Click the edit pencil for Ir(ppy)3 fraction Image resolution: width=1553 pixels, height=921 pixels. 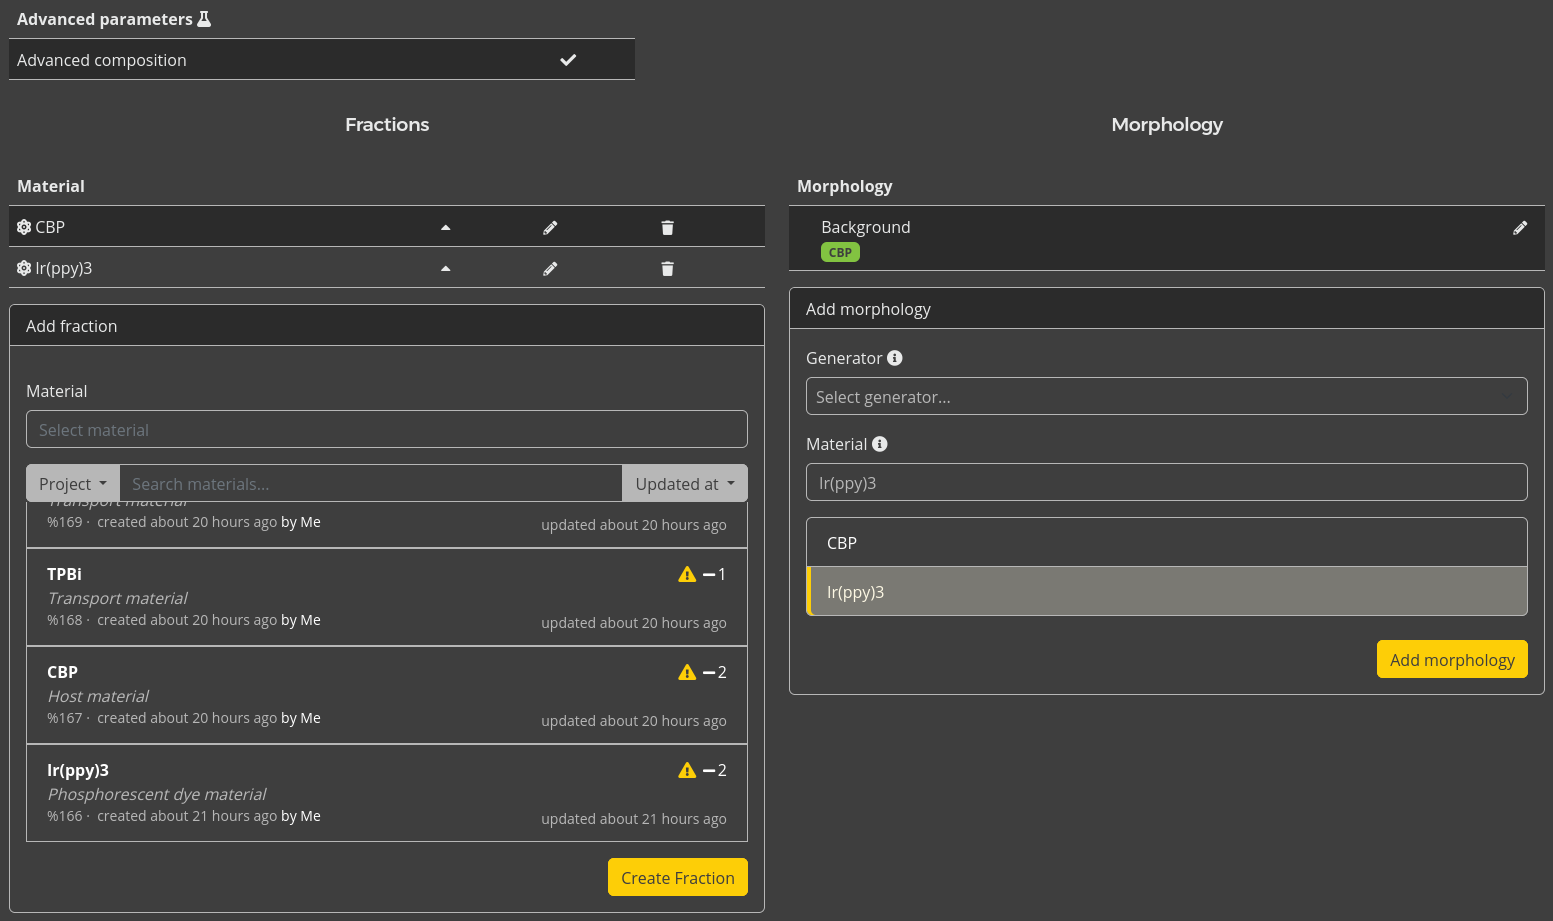550,269
